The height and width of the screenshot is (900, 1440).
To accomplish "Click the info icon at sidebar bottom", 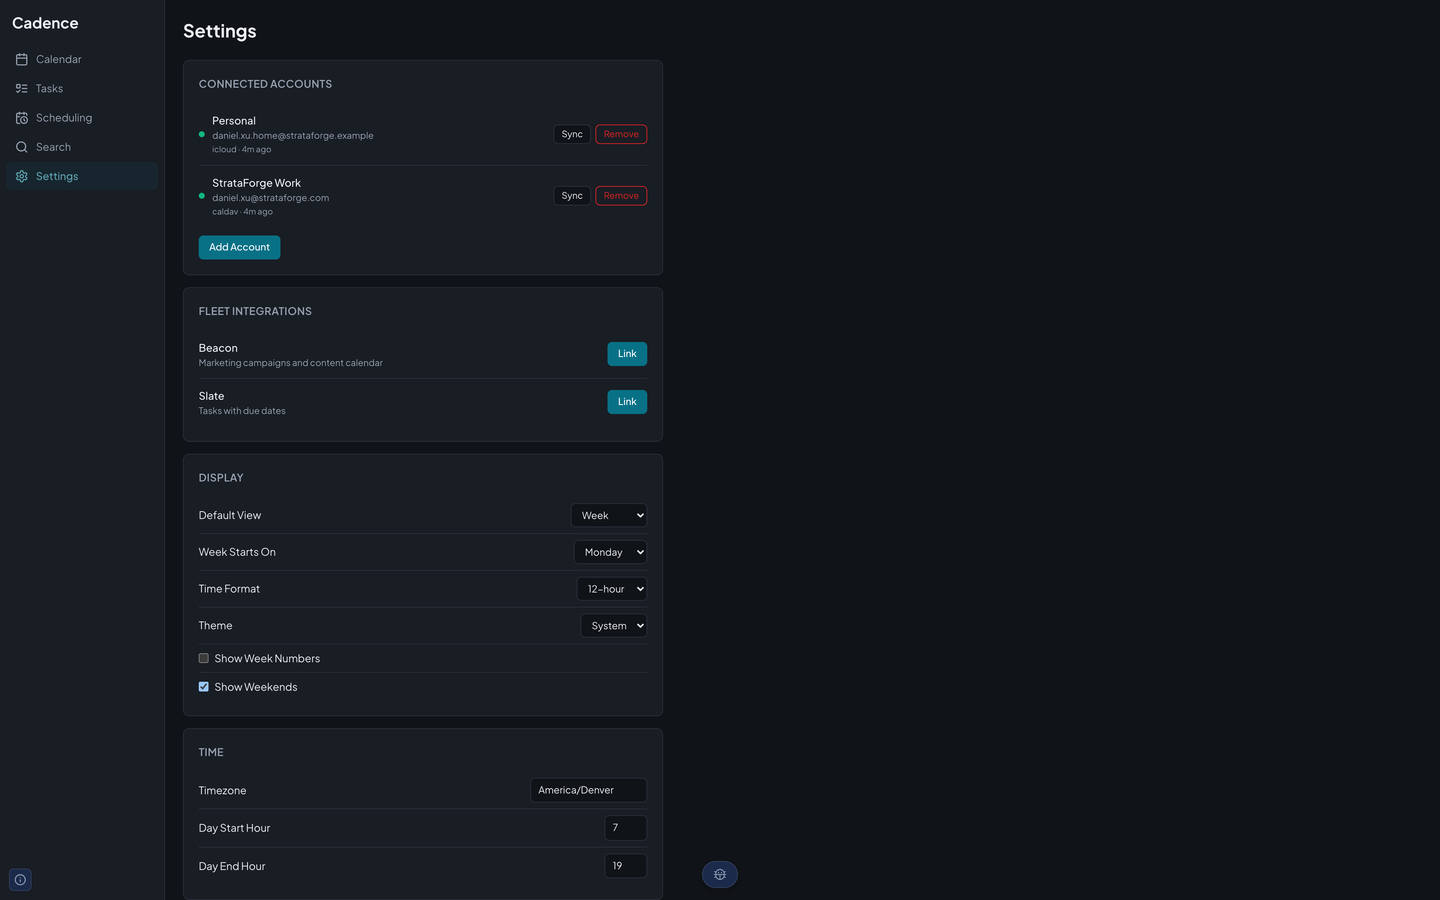I will click(x=20, y=880).
